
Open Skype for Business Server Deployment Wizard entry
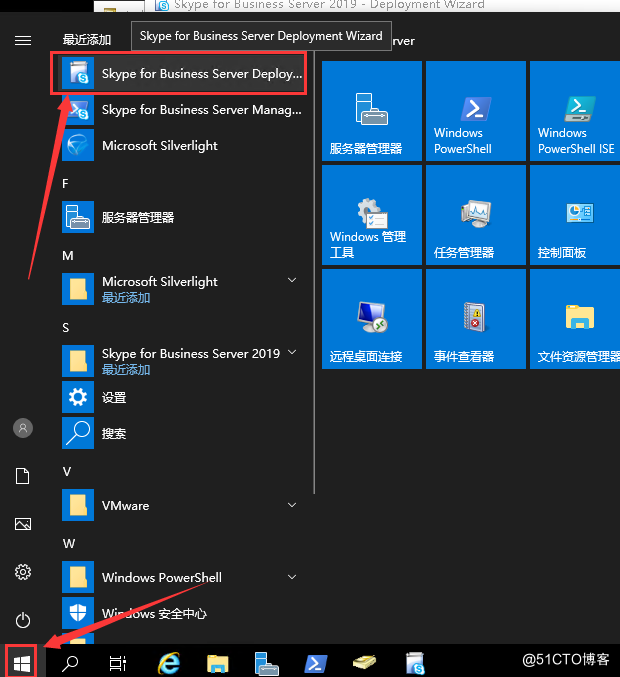[182, 74]
